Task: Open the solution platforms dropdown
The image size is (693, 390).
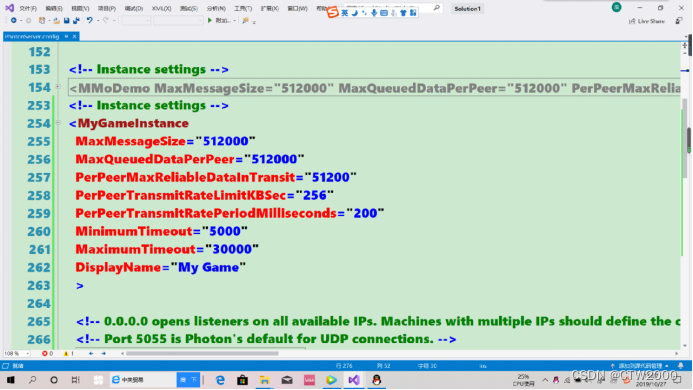Action: (178, 20)
